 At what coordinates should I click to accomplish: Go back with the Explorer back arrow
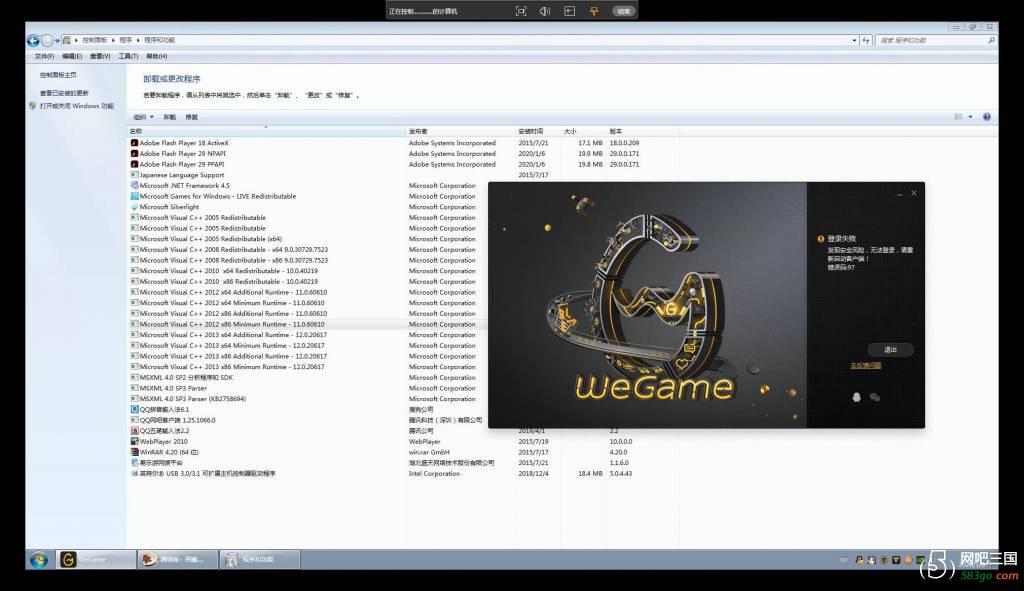coord(33,40)
